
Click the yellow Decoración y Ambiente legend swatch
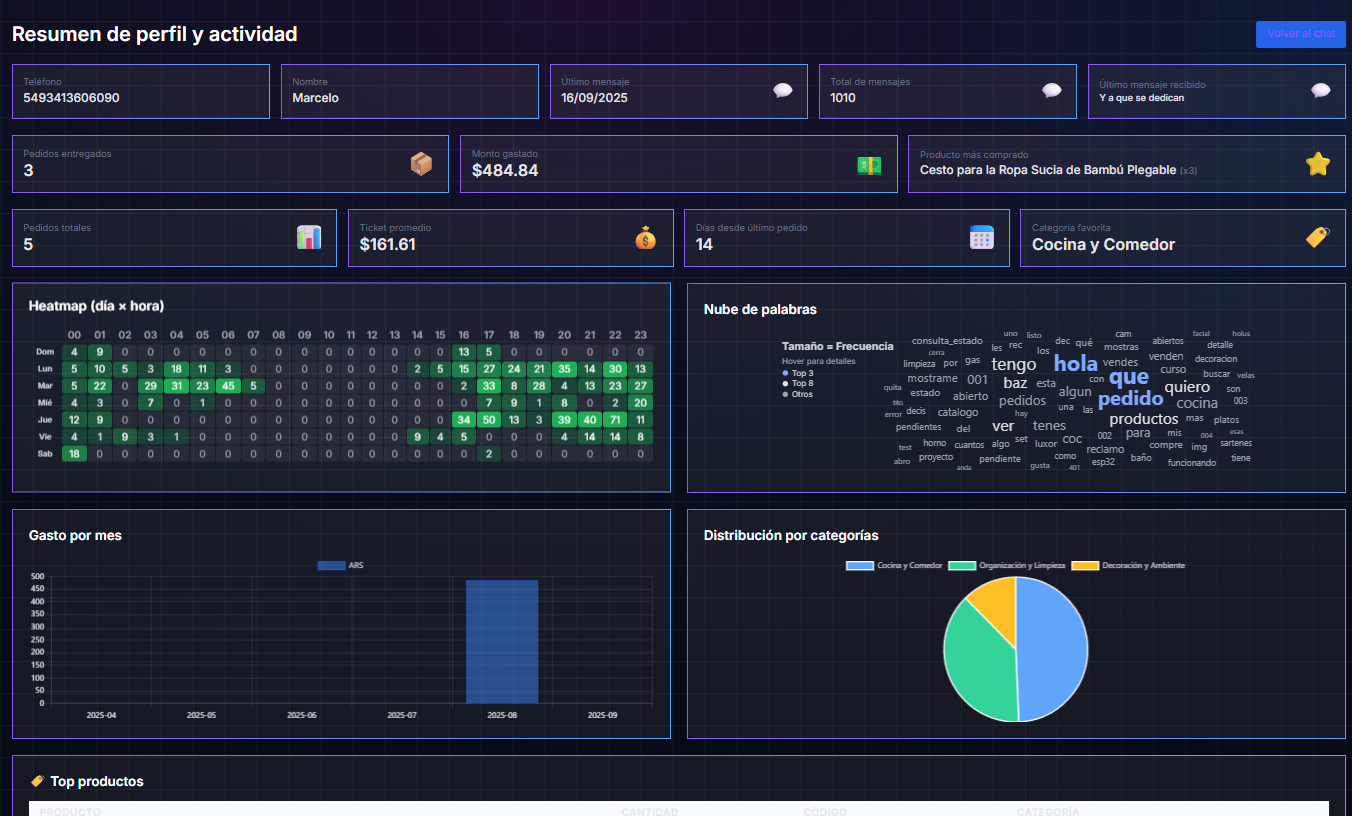(x=1085, y=566)
